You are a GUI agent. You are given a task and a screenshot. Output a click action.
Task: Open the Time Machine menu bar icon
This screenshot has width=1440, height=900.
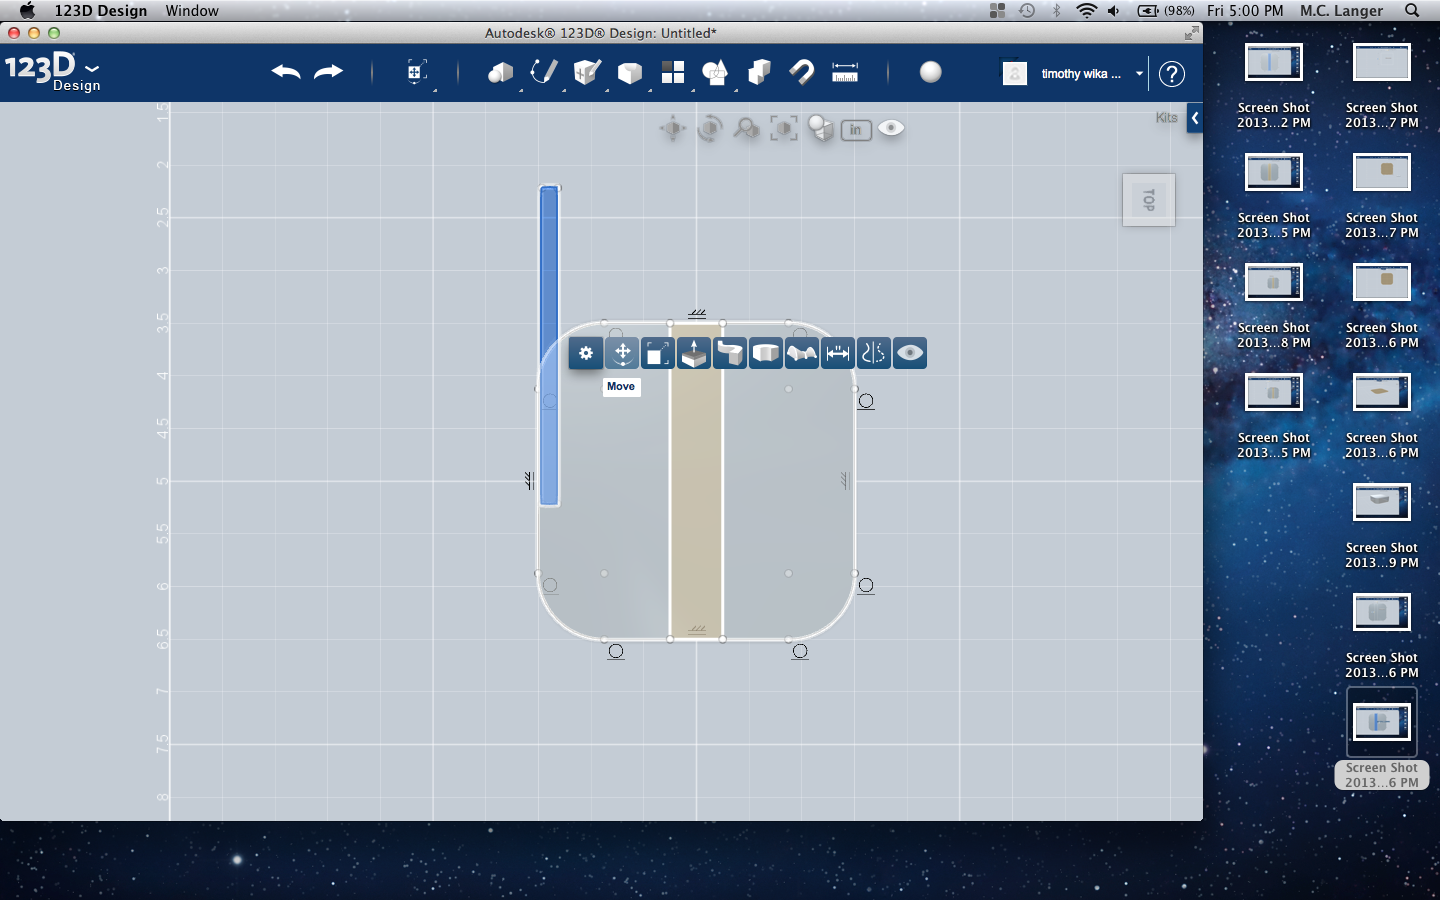tap(1027, 11)
